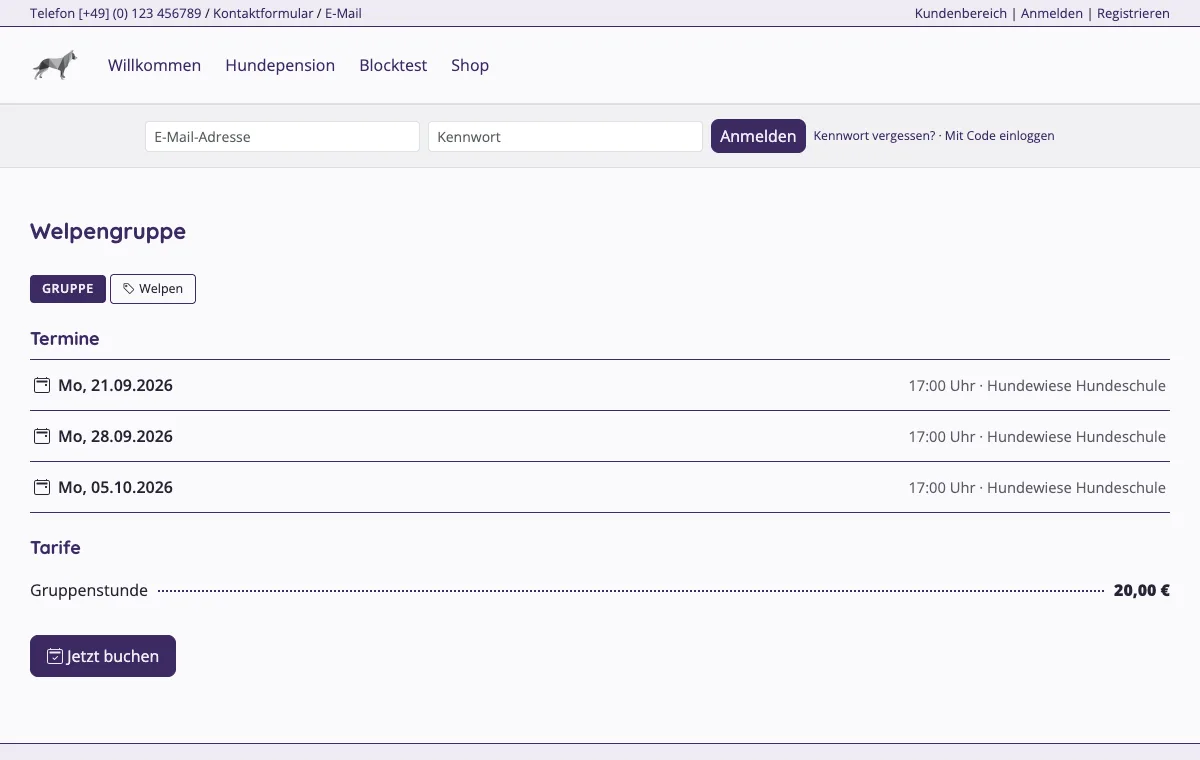
Task: Click the Tarife section heading
Action: tap(56, 548)
